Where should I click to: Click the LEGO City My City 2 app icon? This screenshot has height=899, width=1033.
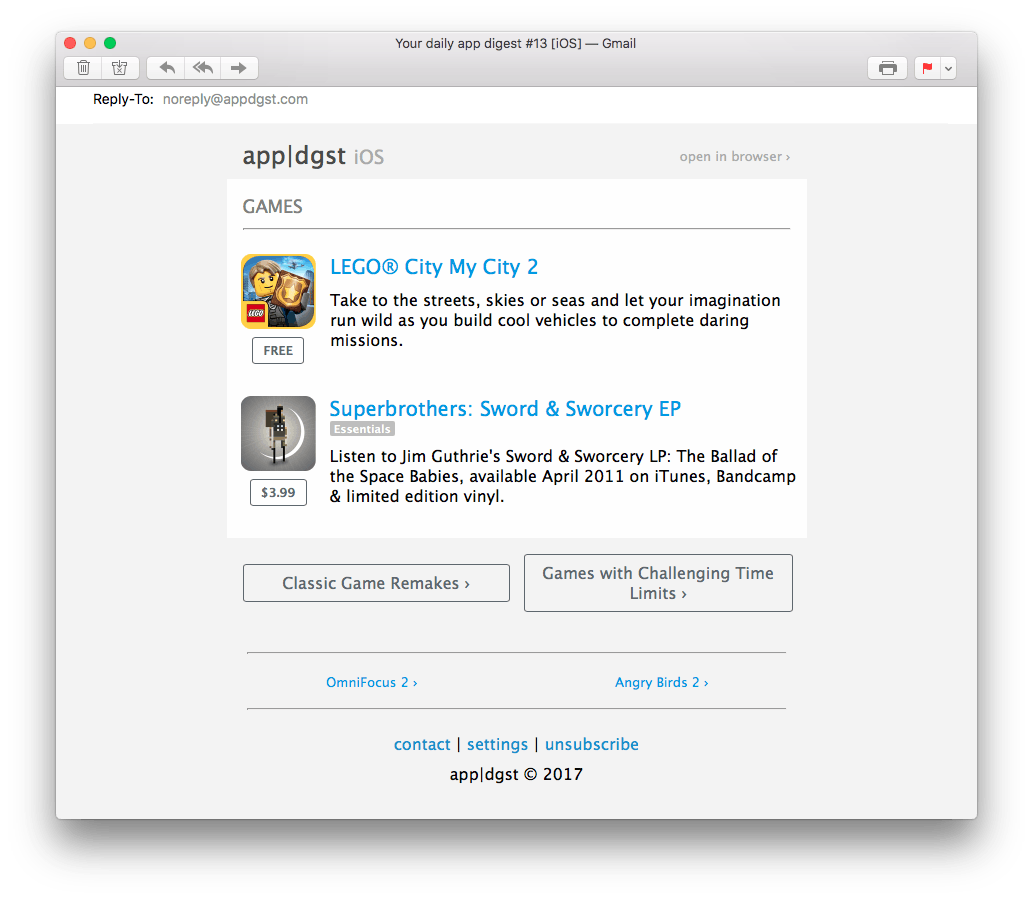point(278,292)
